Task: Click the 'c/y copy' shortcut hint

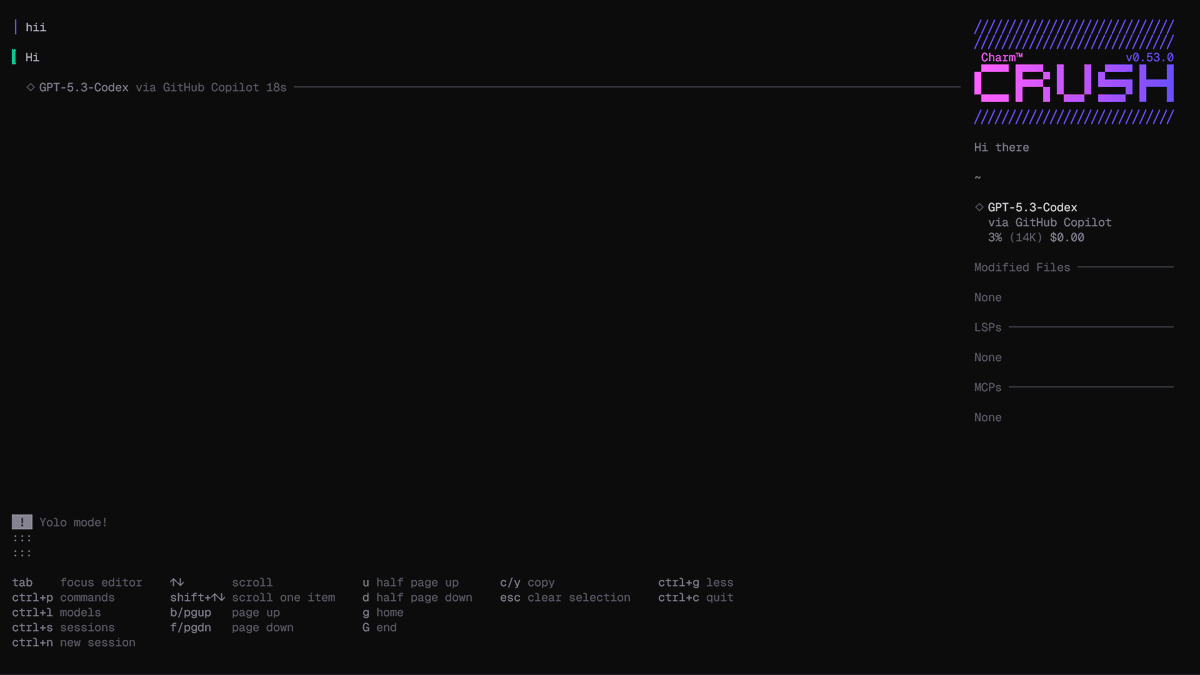Action: [528, 582]
